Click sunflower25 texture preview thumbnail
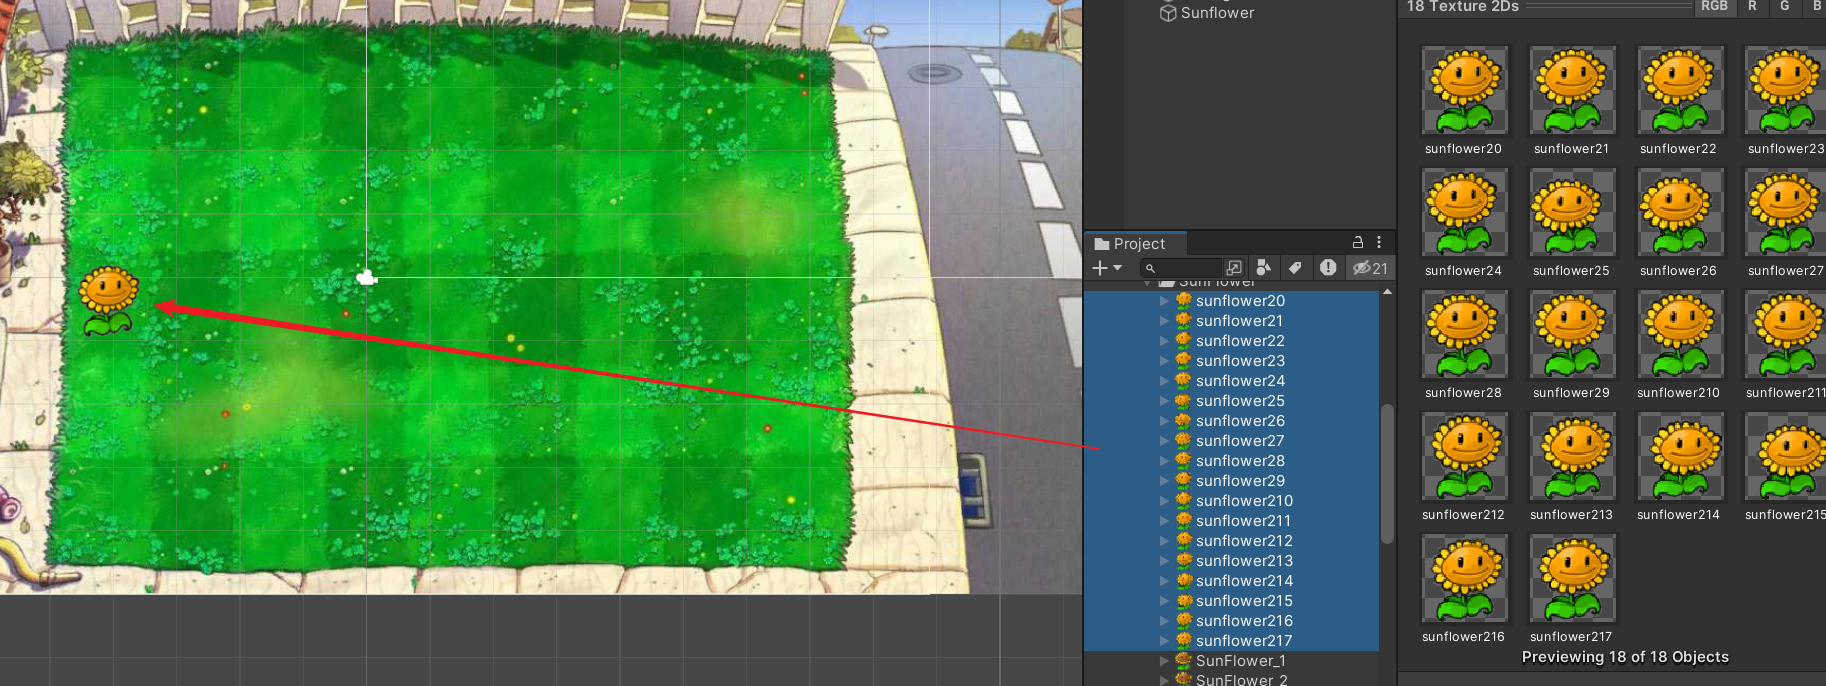 coord(1572,212)
